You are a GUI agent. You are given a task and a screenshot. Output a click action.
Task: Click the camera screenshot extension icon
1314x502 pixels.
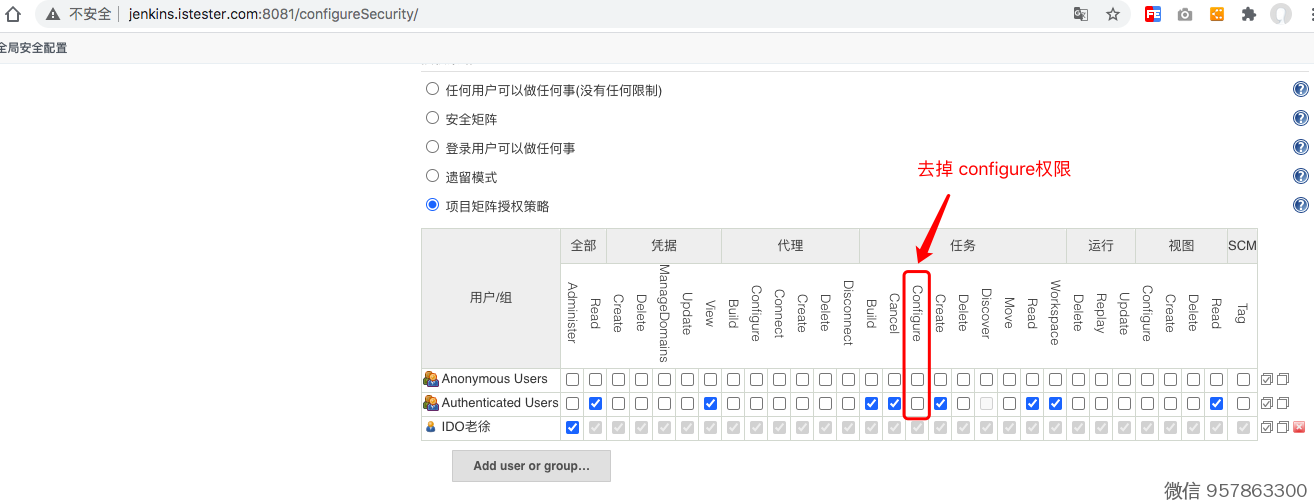(1185, 15)
